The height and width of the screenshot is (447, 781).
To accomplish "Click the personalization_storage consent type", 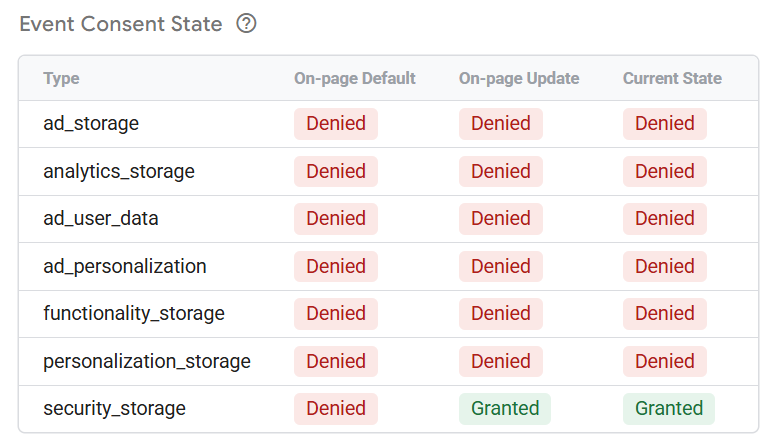I will 147,361.
